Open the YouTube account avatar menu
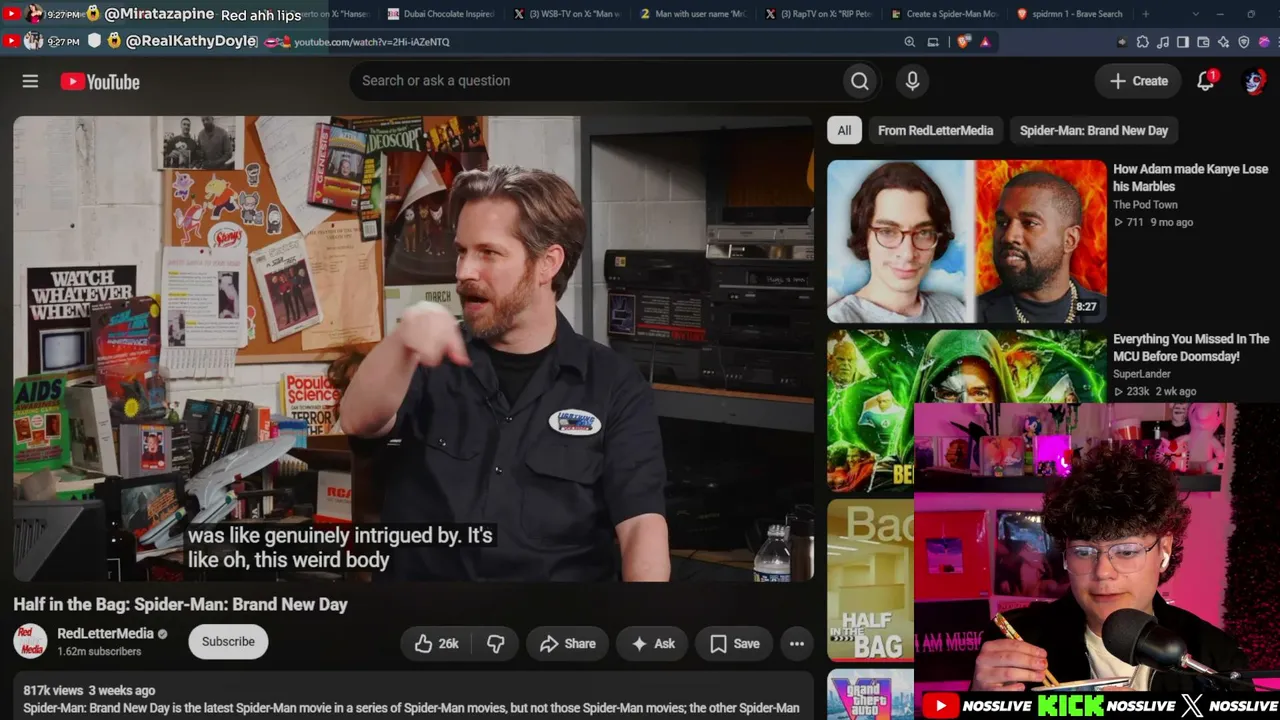This screenshot has height=720, width=1280. (x=1254, y=81)
